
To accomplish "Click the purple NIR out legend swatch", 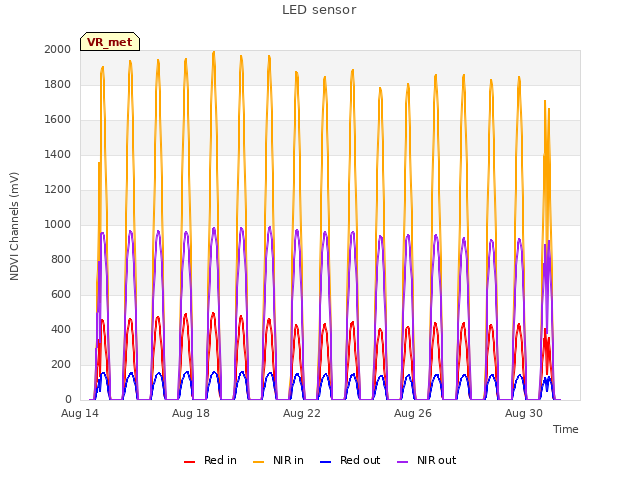I will [402, 462].
